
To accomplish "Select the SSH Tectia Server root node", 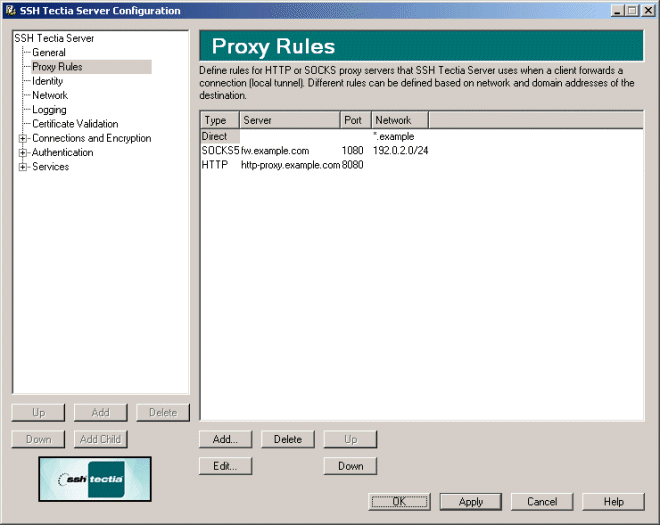I will [x=54, y=38].
